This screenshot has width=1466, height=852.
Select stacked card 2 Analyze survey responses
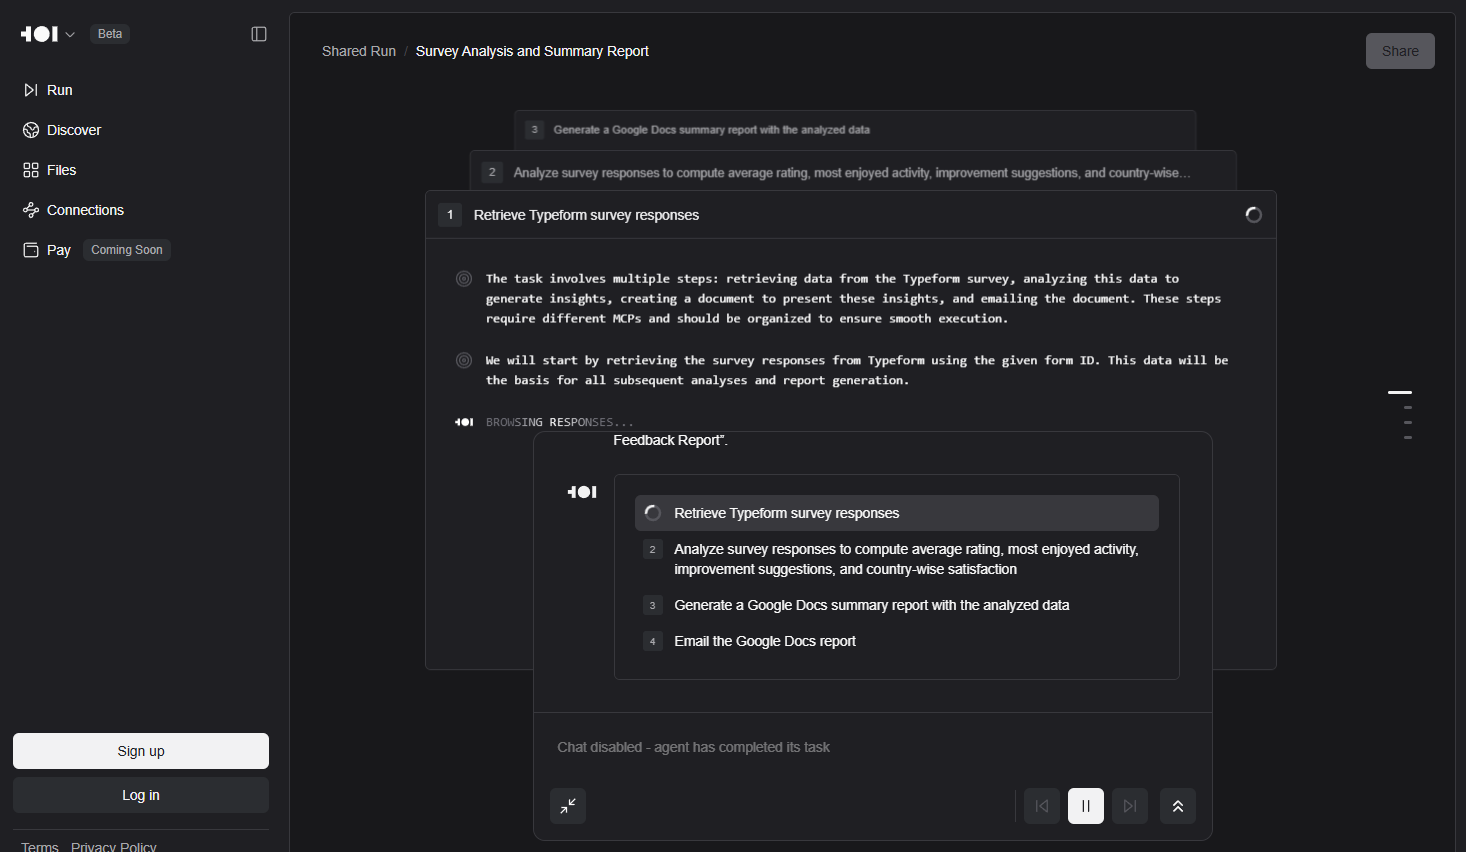[x=853, y=172]
